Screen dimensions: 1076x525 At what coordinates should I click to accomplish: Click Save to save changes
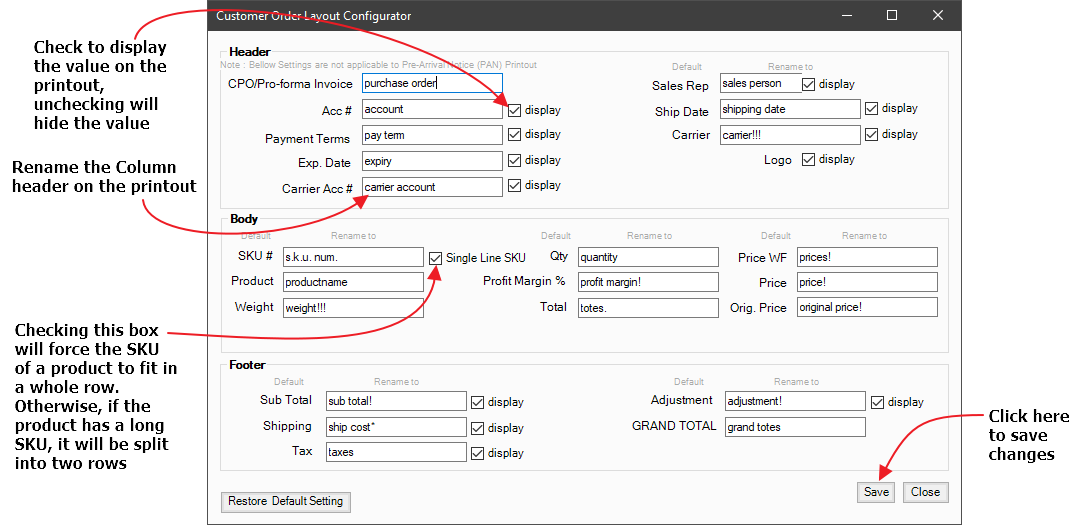point(876,492)
